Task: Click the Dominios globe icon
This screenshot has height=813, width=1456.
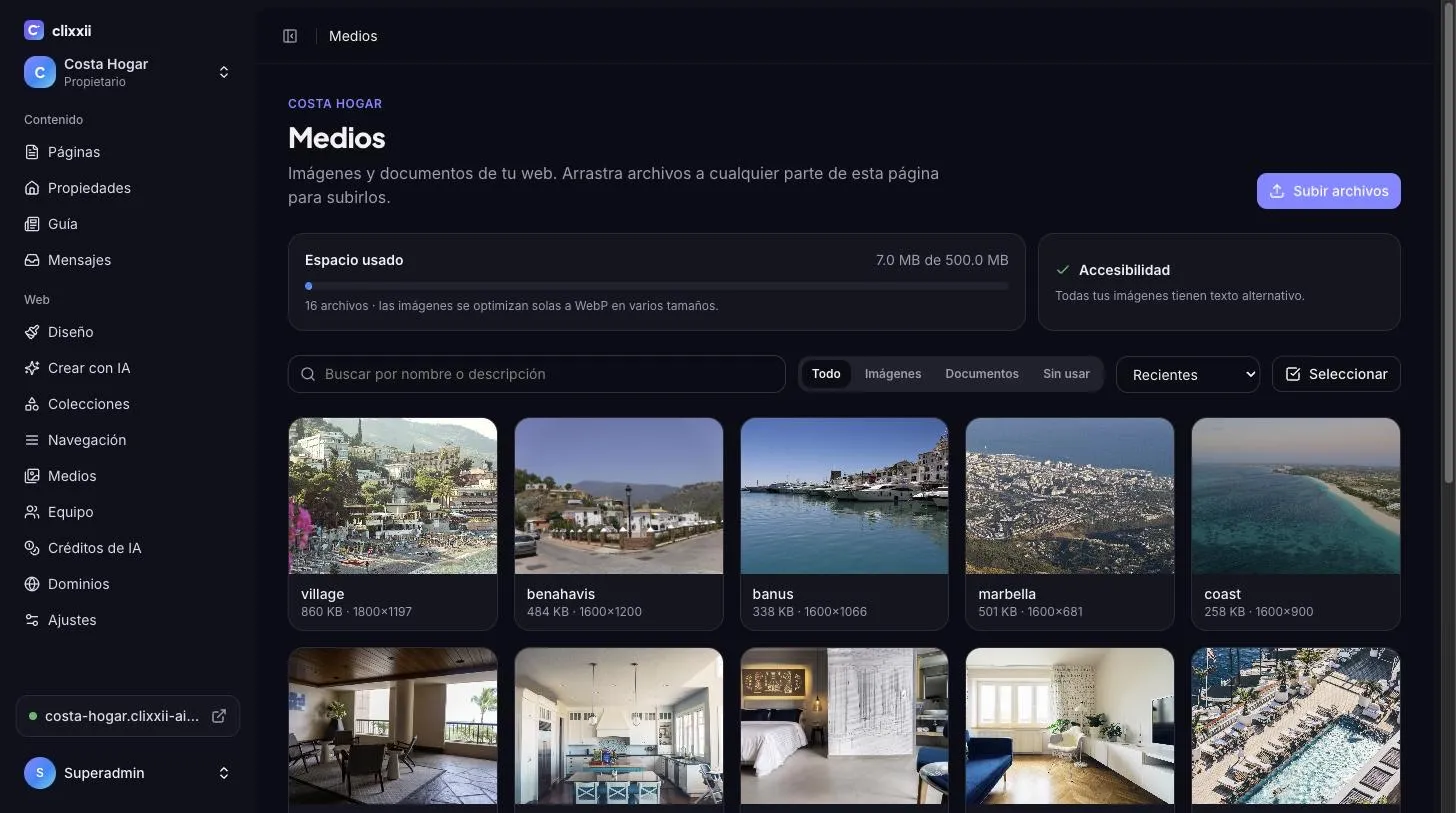Action: coord(32,584)
